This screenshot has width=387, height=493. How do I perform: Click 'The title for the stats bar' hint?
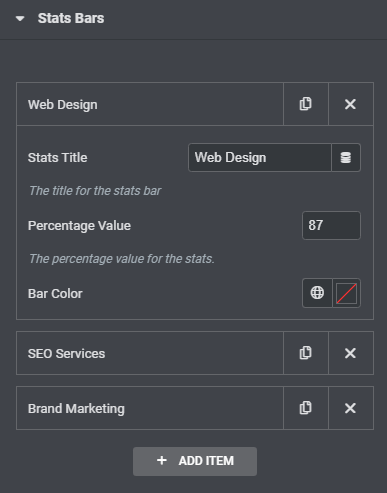click(95, 191)
